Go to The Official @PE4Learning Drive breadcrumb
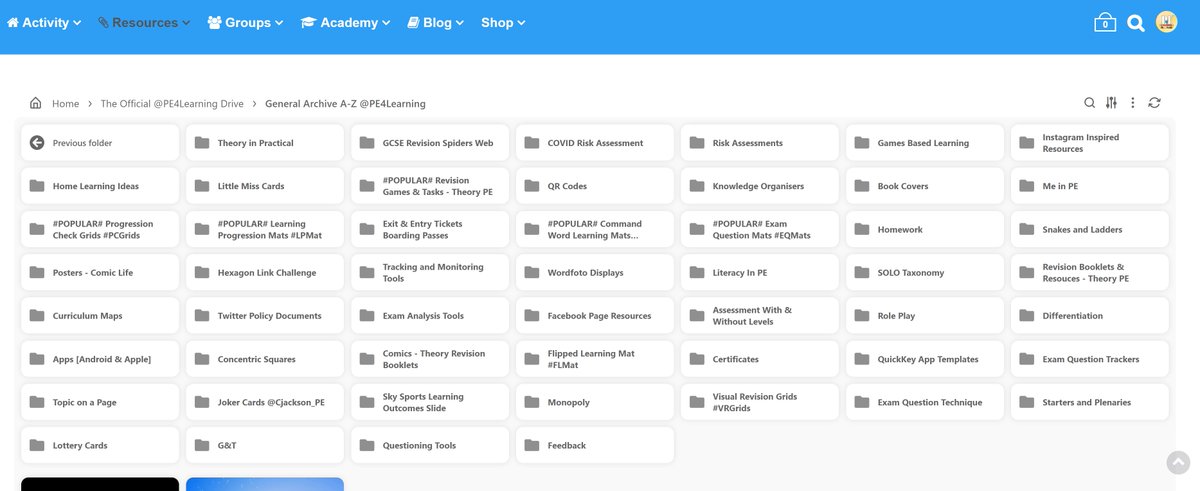1200x491 pixels. click(x=172, y=103)
